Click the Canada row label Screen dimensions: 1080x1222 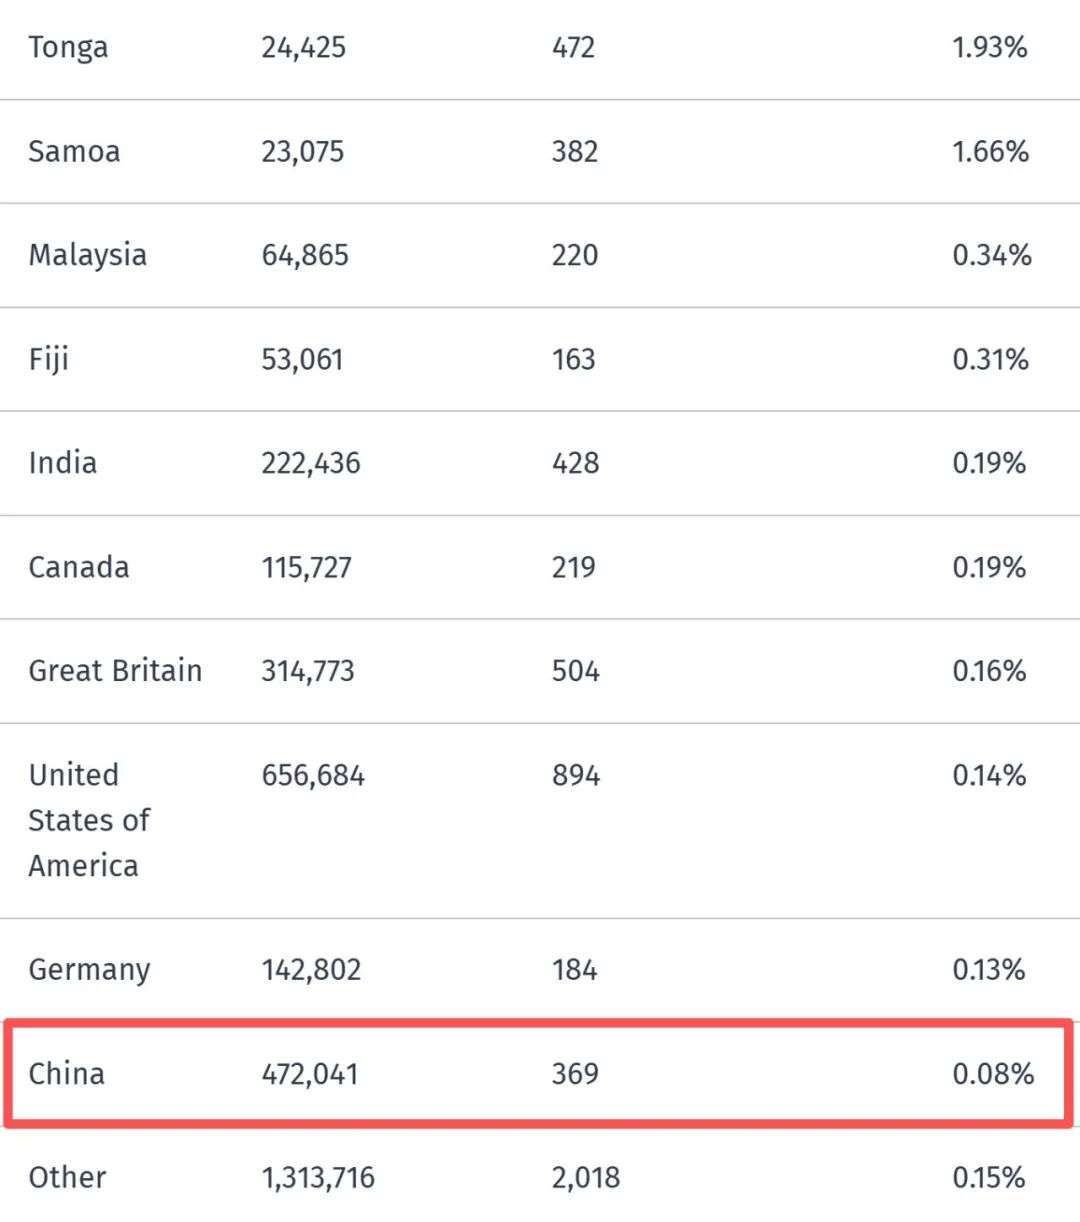78,567
